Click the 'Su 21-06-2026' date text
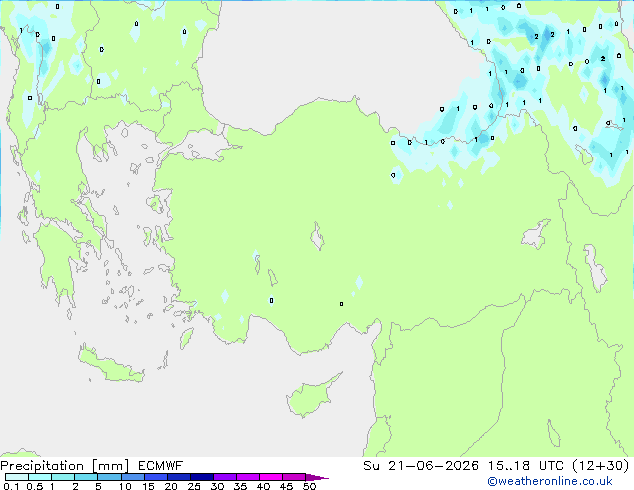This screenshot has width=634, height=490. click(x=421, y=466)
